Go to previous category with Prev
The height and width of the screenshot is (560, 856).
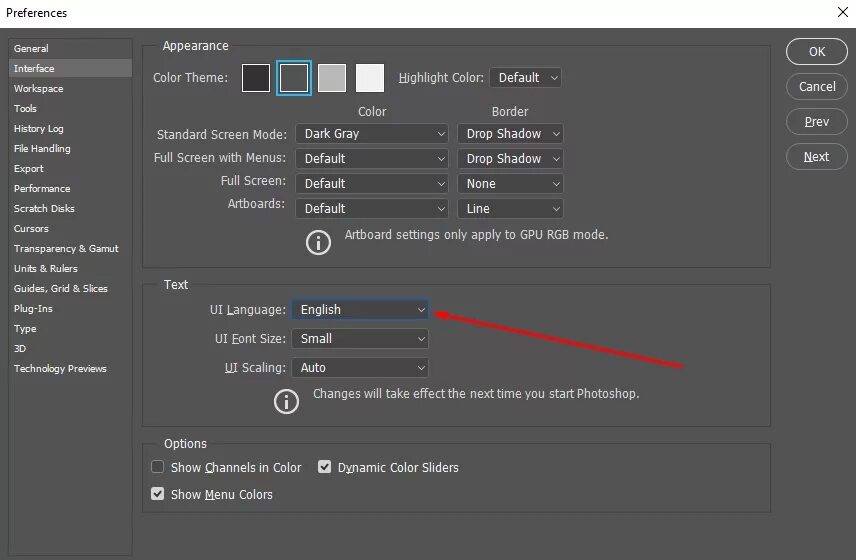click(x=817, y=121)
